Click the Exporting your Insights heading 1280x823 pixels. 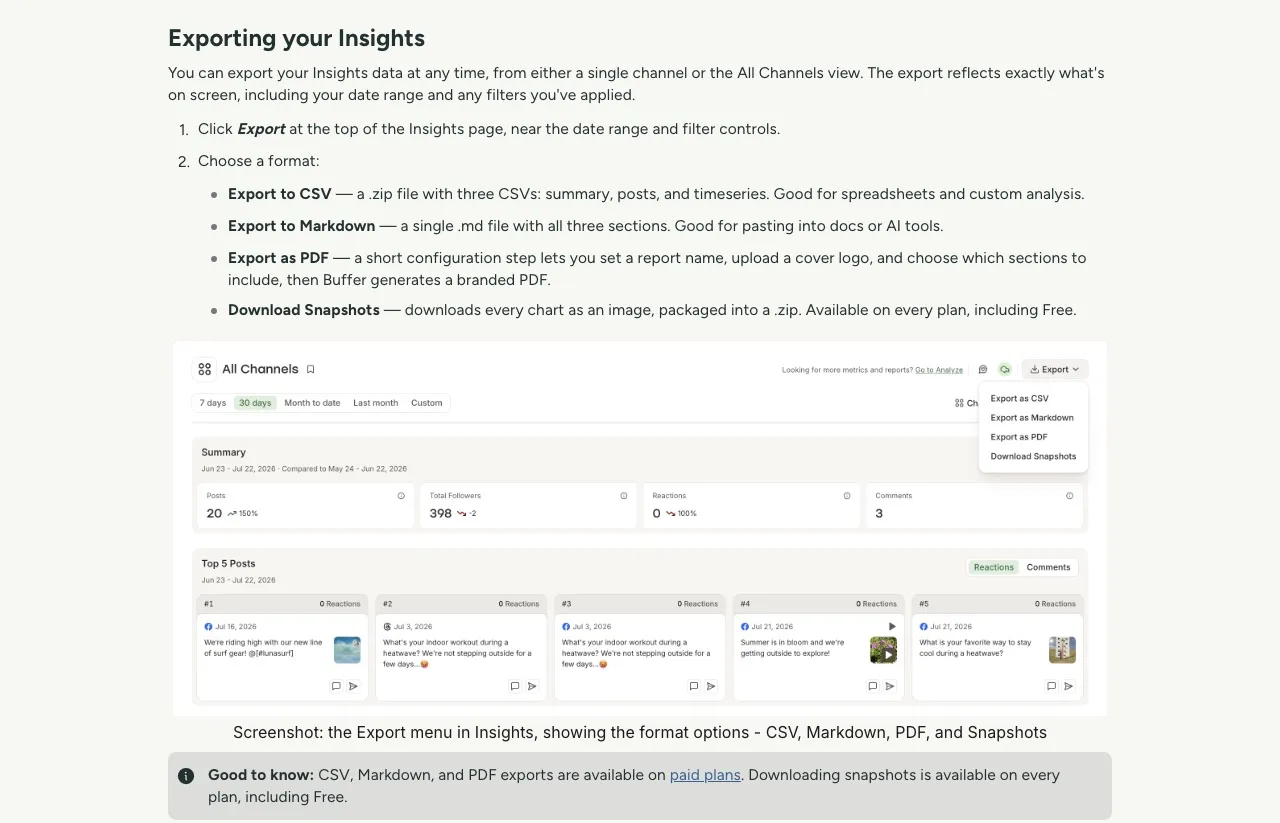(x=296, y=38)
